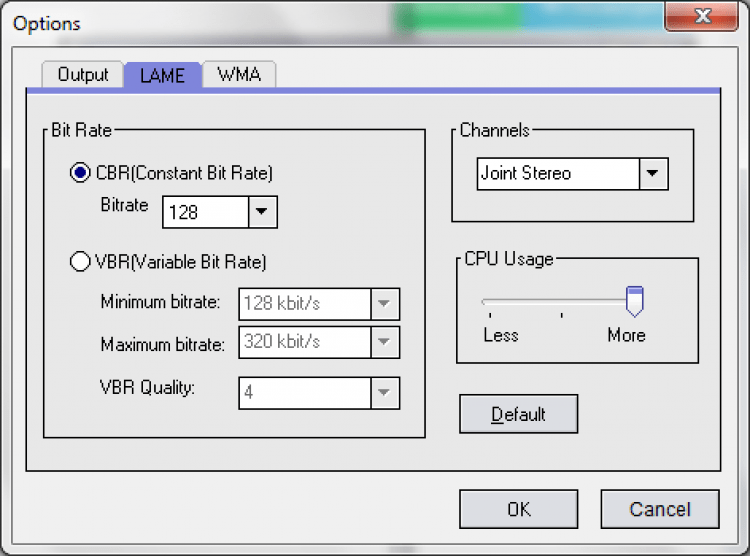750x556 pixels.
Task: Open the WMA tab
Action: (239, 75)
